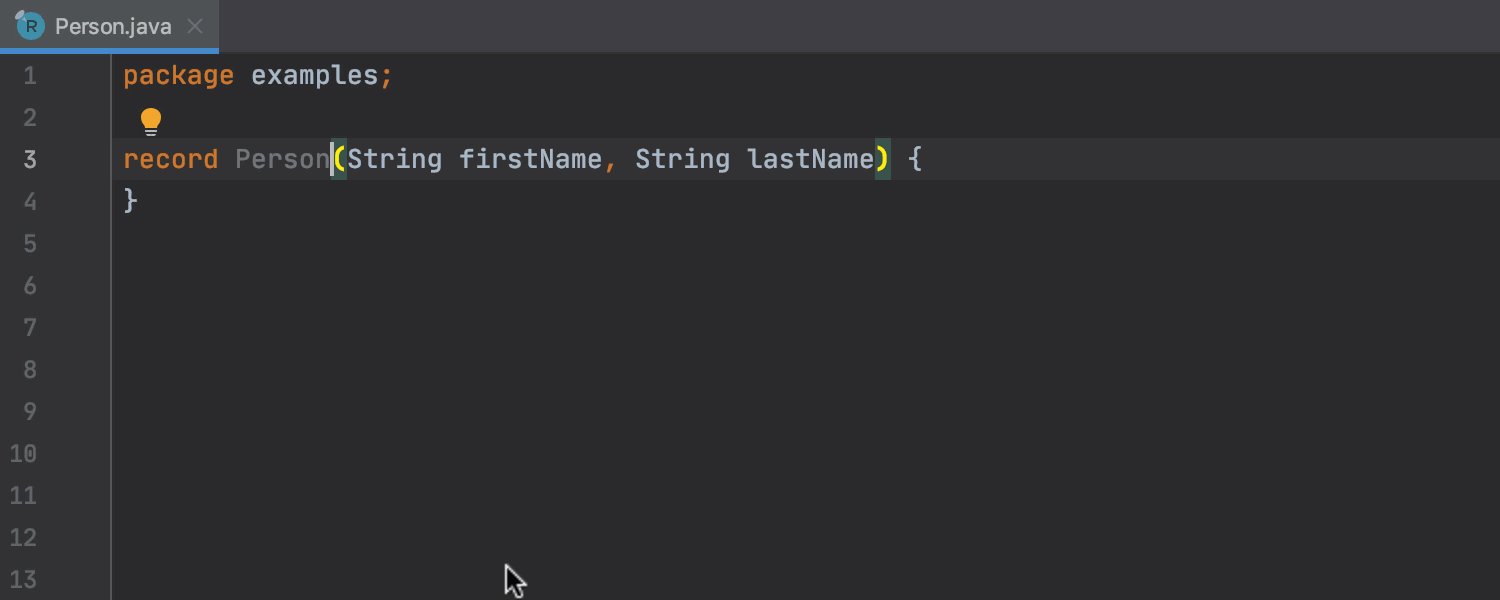Select the Person.java tab
This screenshot has height=600, width=1500.
pyautogui.click(x=113, y=27)
